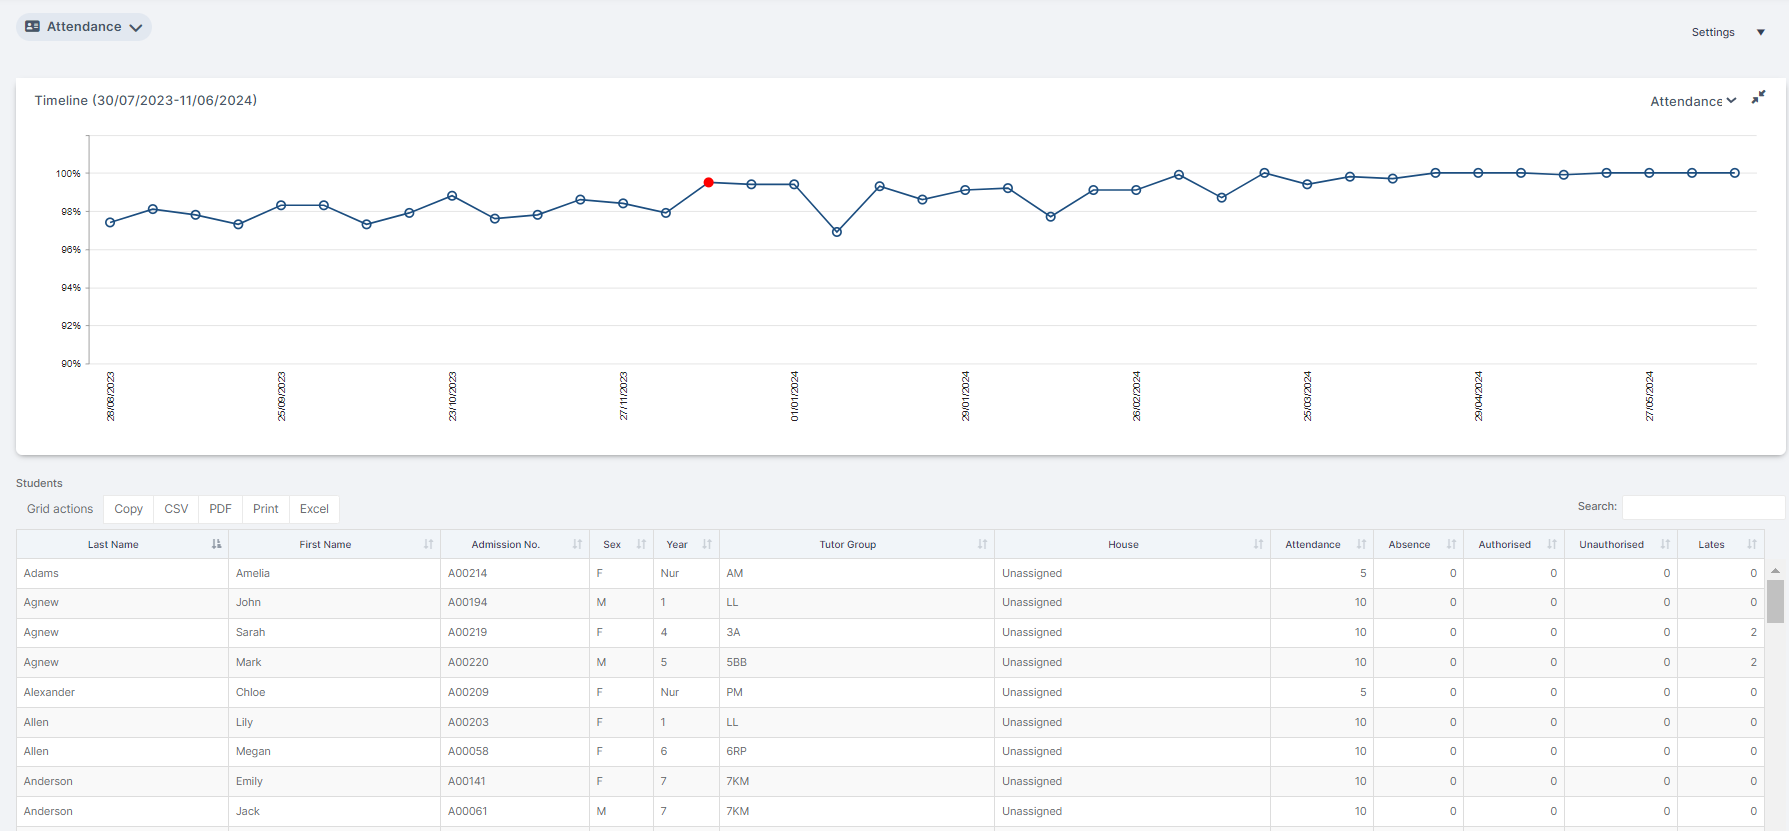Image resolution: width=1789 pixels, height=831 pixels.
Task: Click the Search input field
Action: point(1702,507)
